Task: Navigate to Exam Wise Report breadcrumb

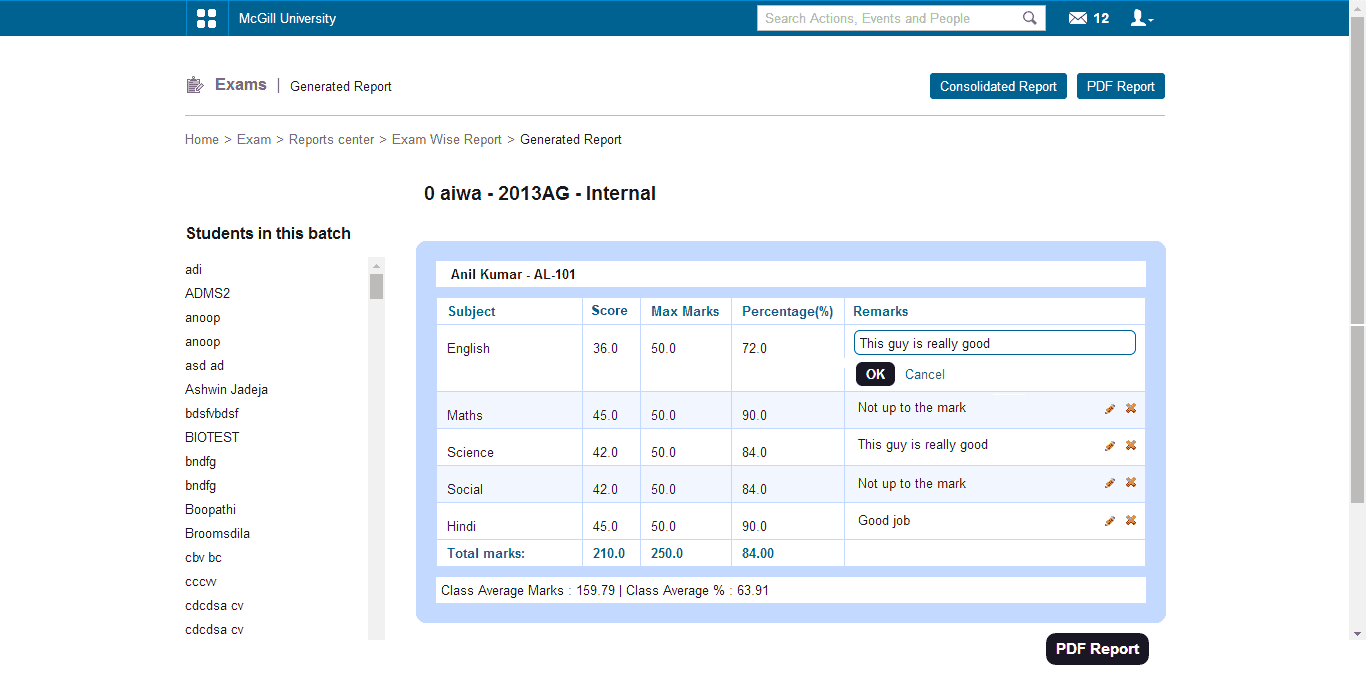Action: coord(446,140)
